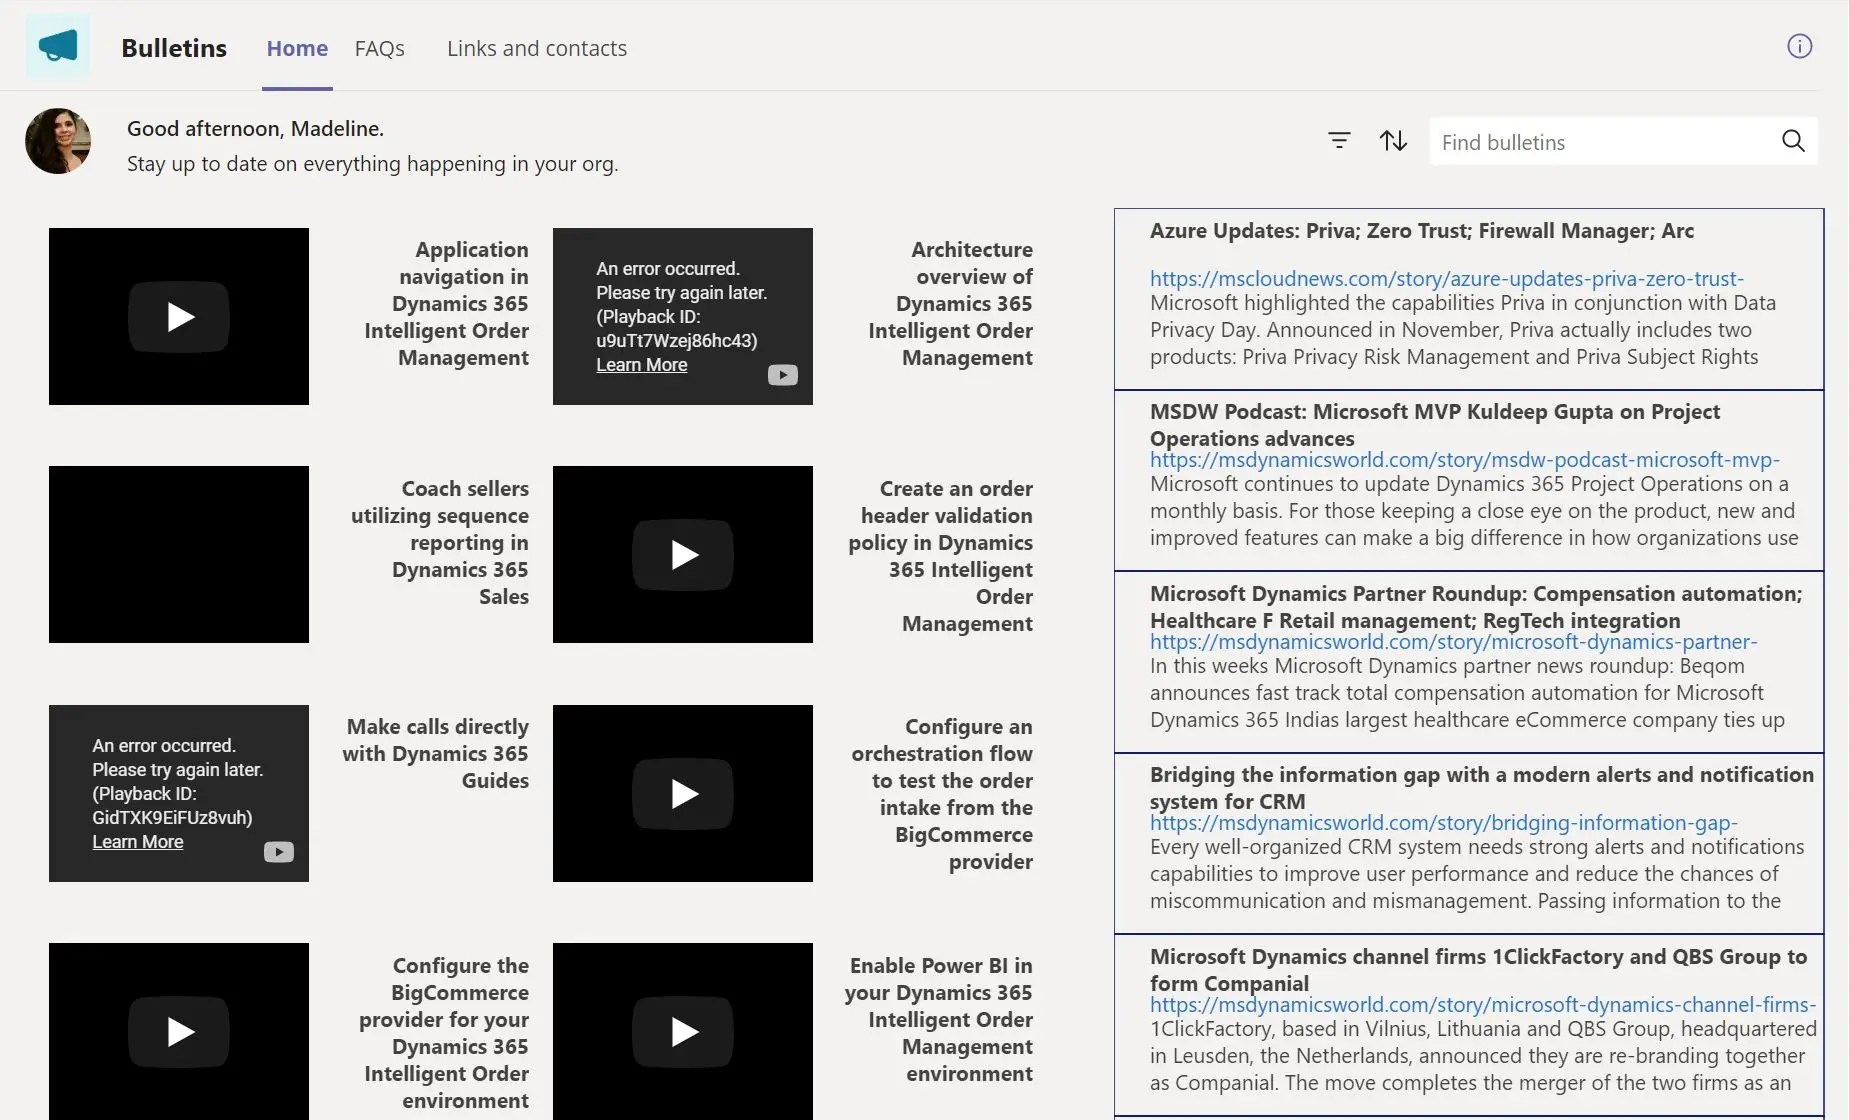Play the Application navigation video

[179, 317]
